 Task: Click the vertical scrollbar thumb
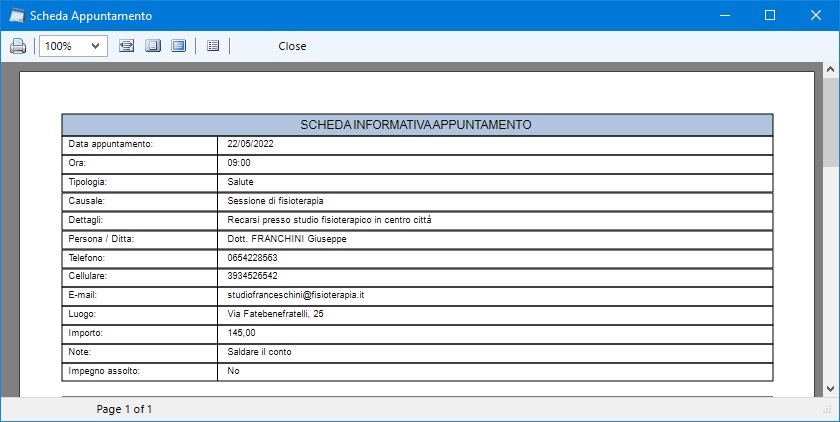[x=830, y=122]
